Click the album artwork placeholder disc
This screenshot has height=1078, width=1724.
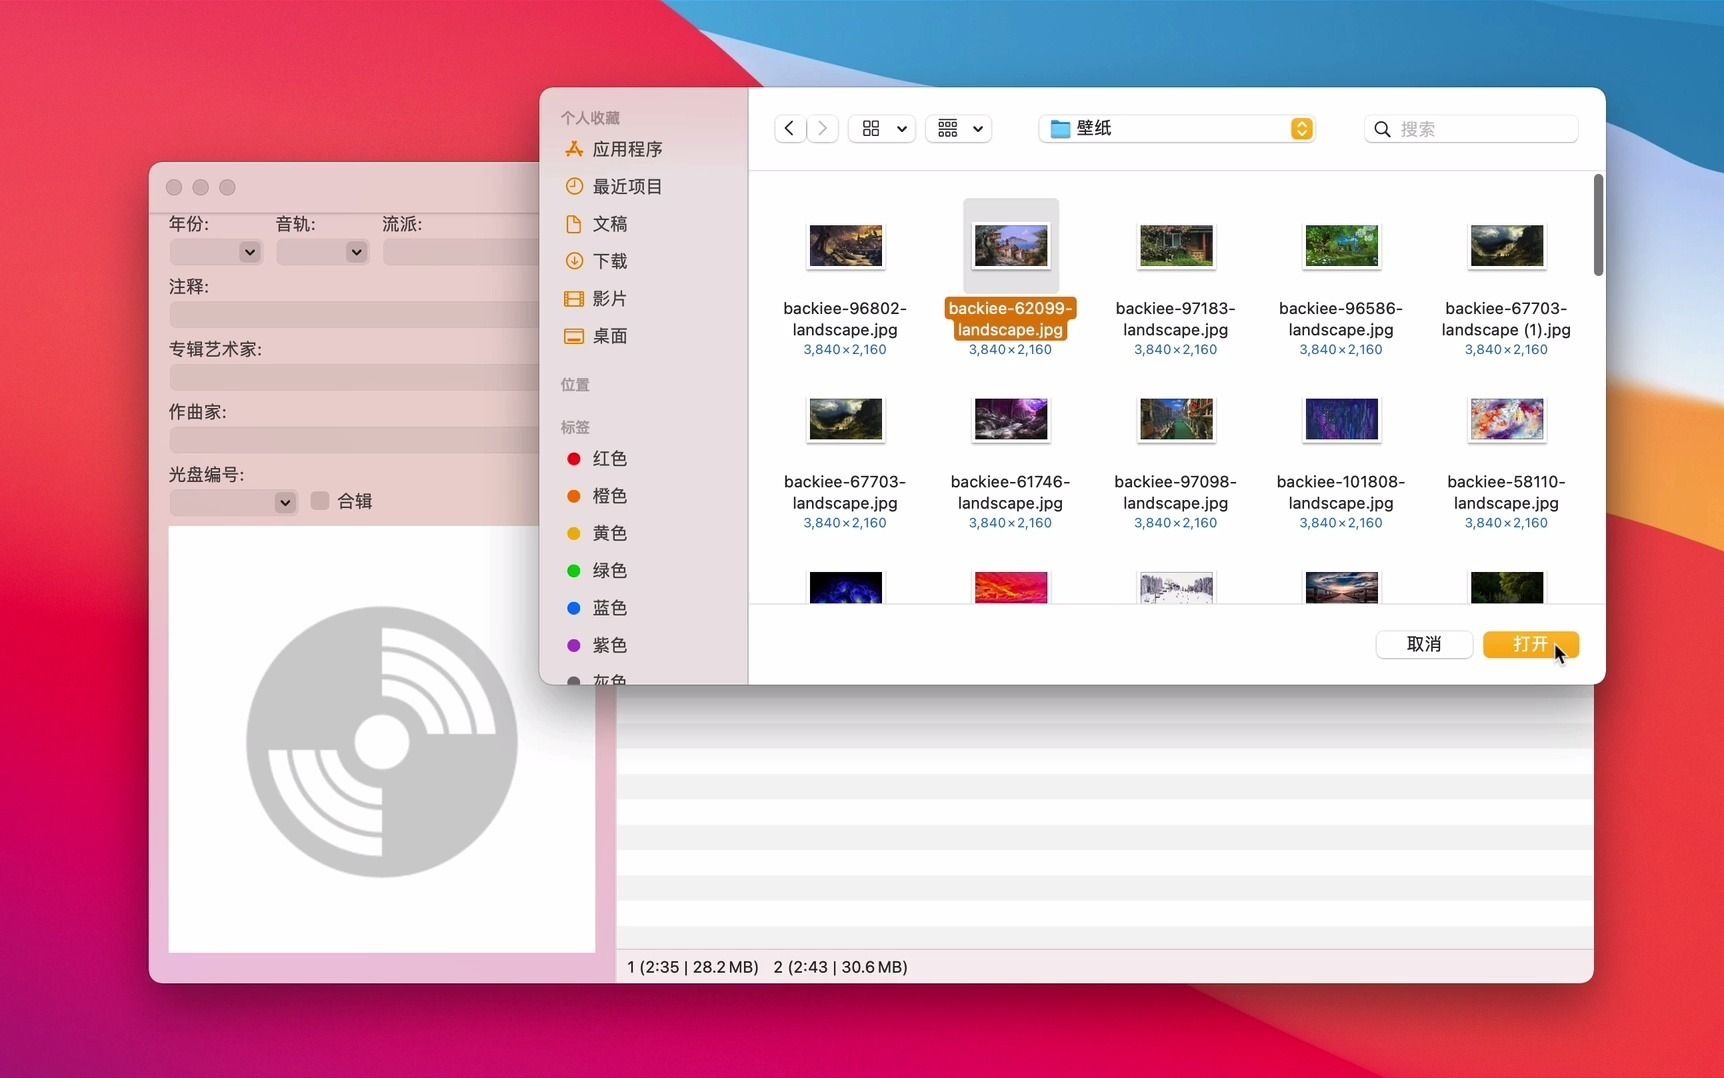point(382,741)
